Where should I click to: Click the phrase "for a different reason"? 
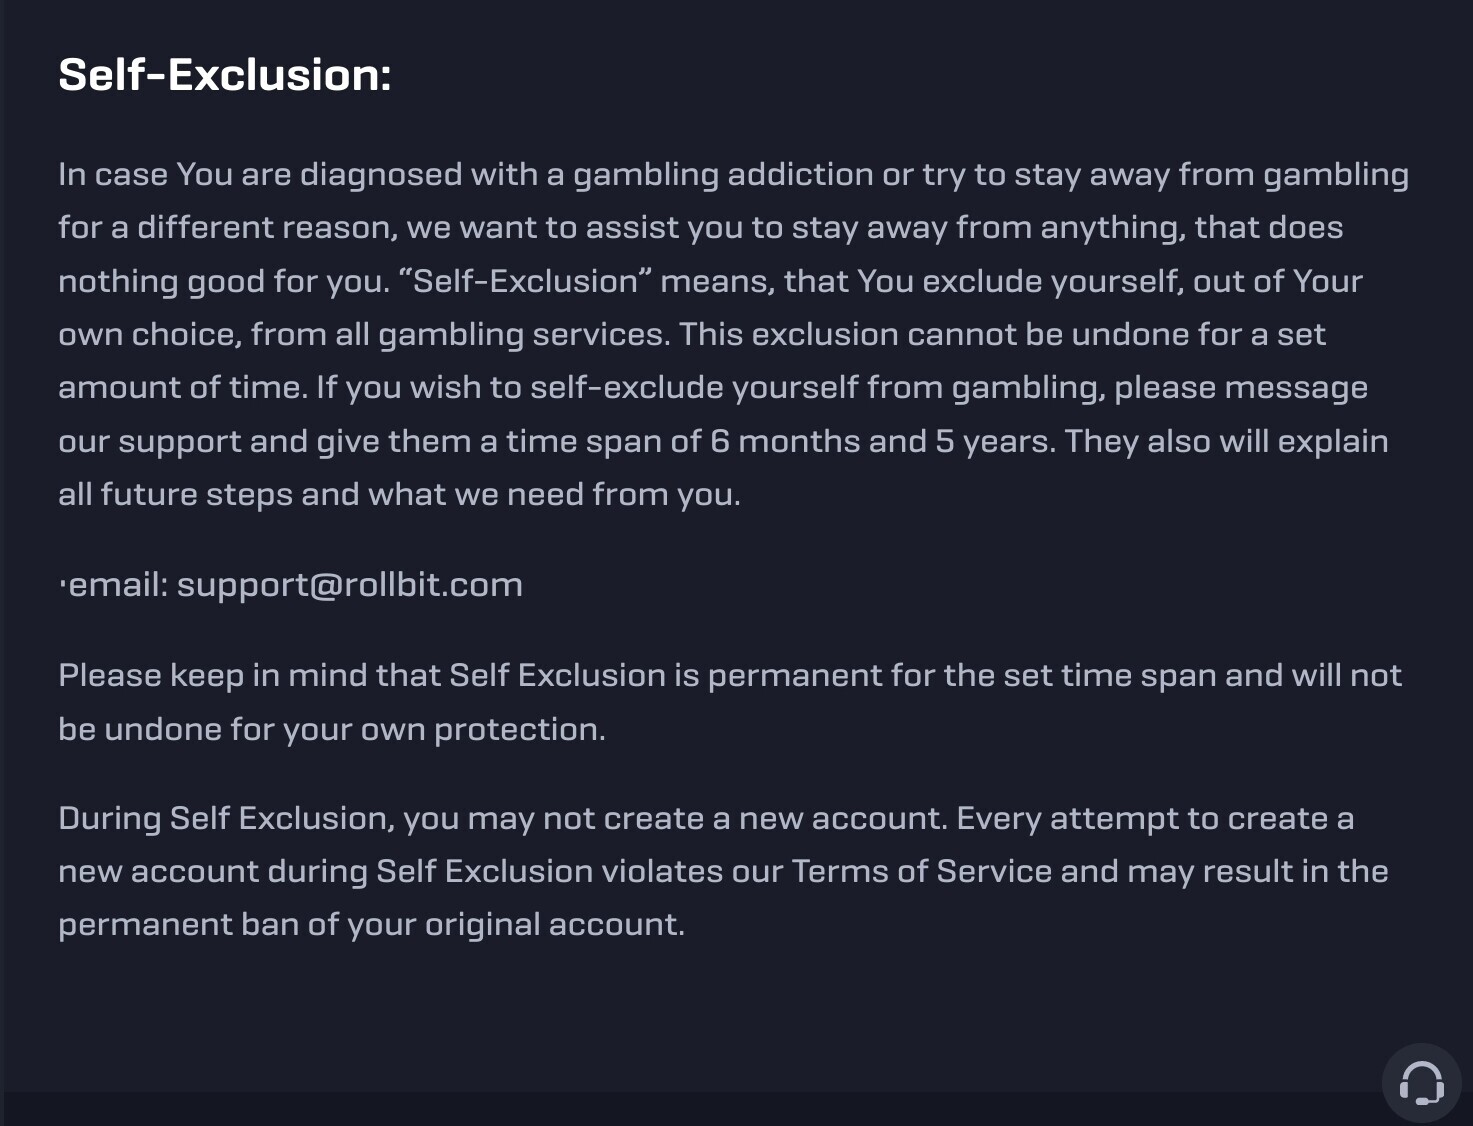point(227,228)
